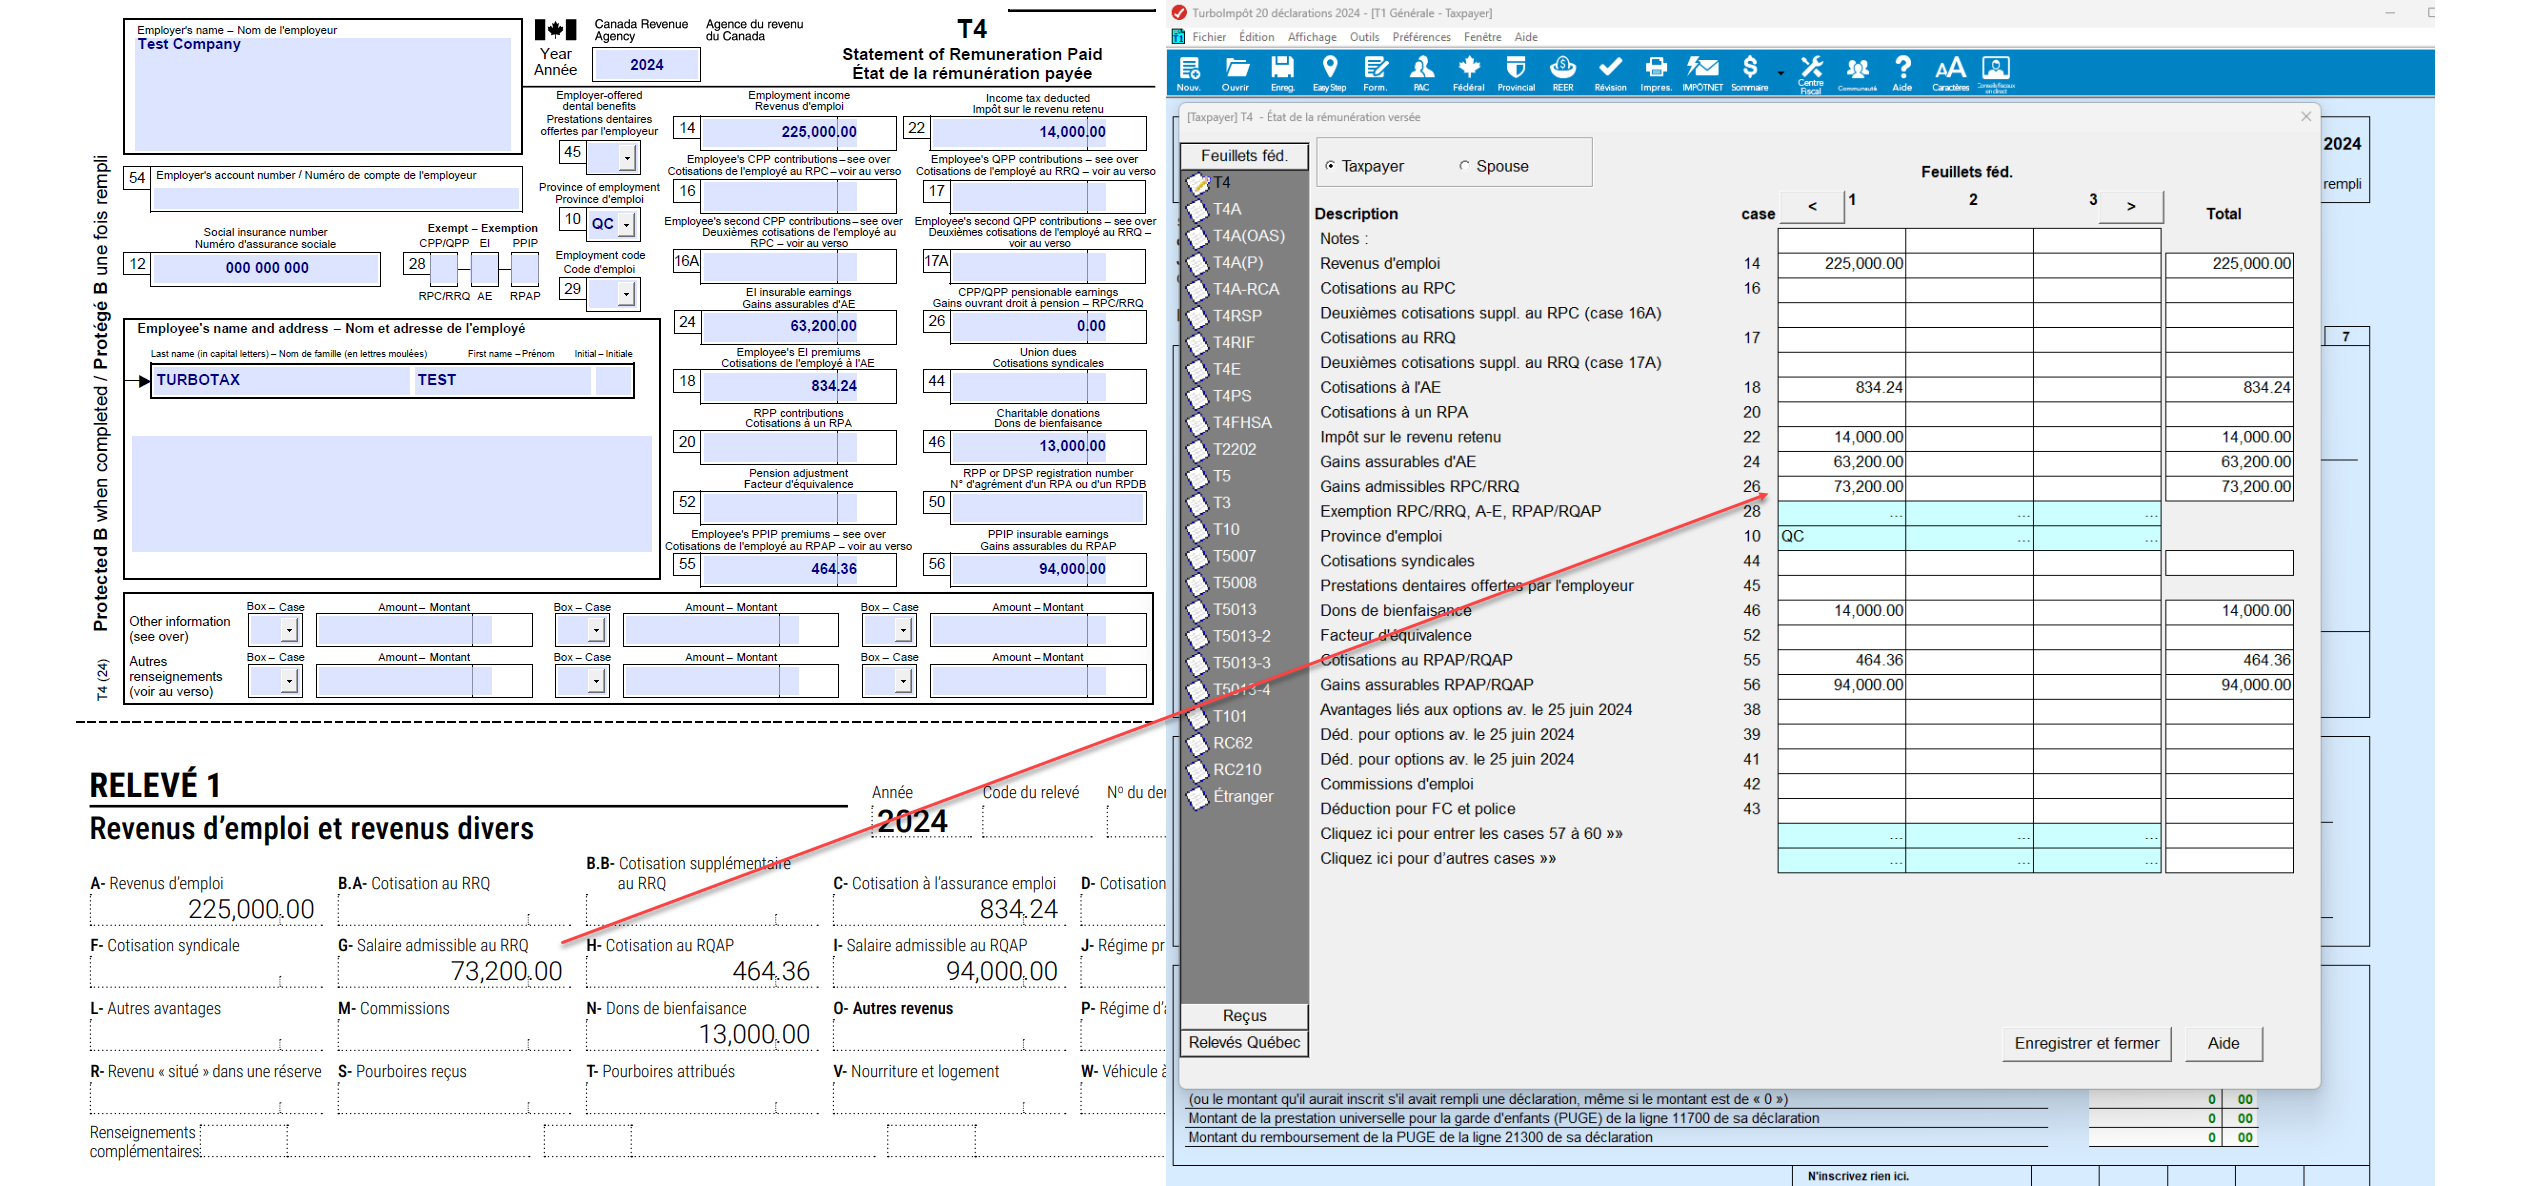Tick the CPP/QPP exemption box on T4
Image resolution: width=2525 pixels, height=1186 pixels.
(443, 268)
